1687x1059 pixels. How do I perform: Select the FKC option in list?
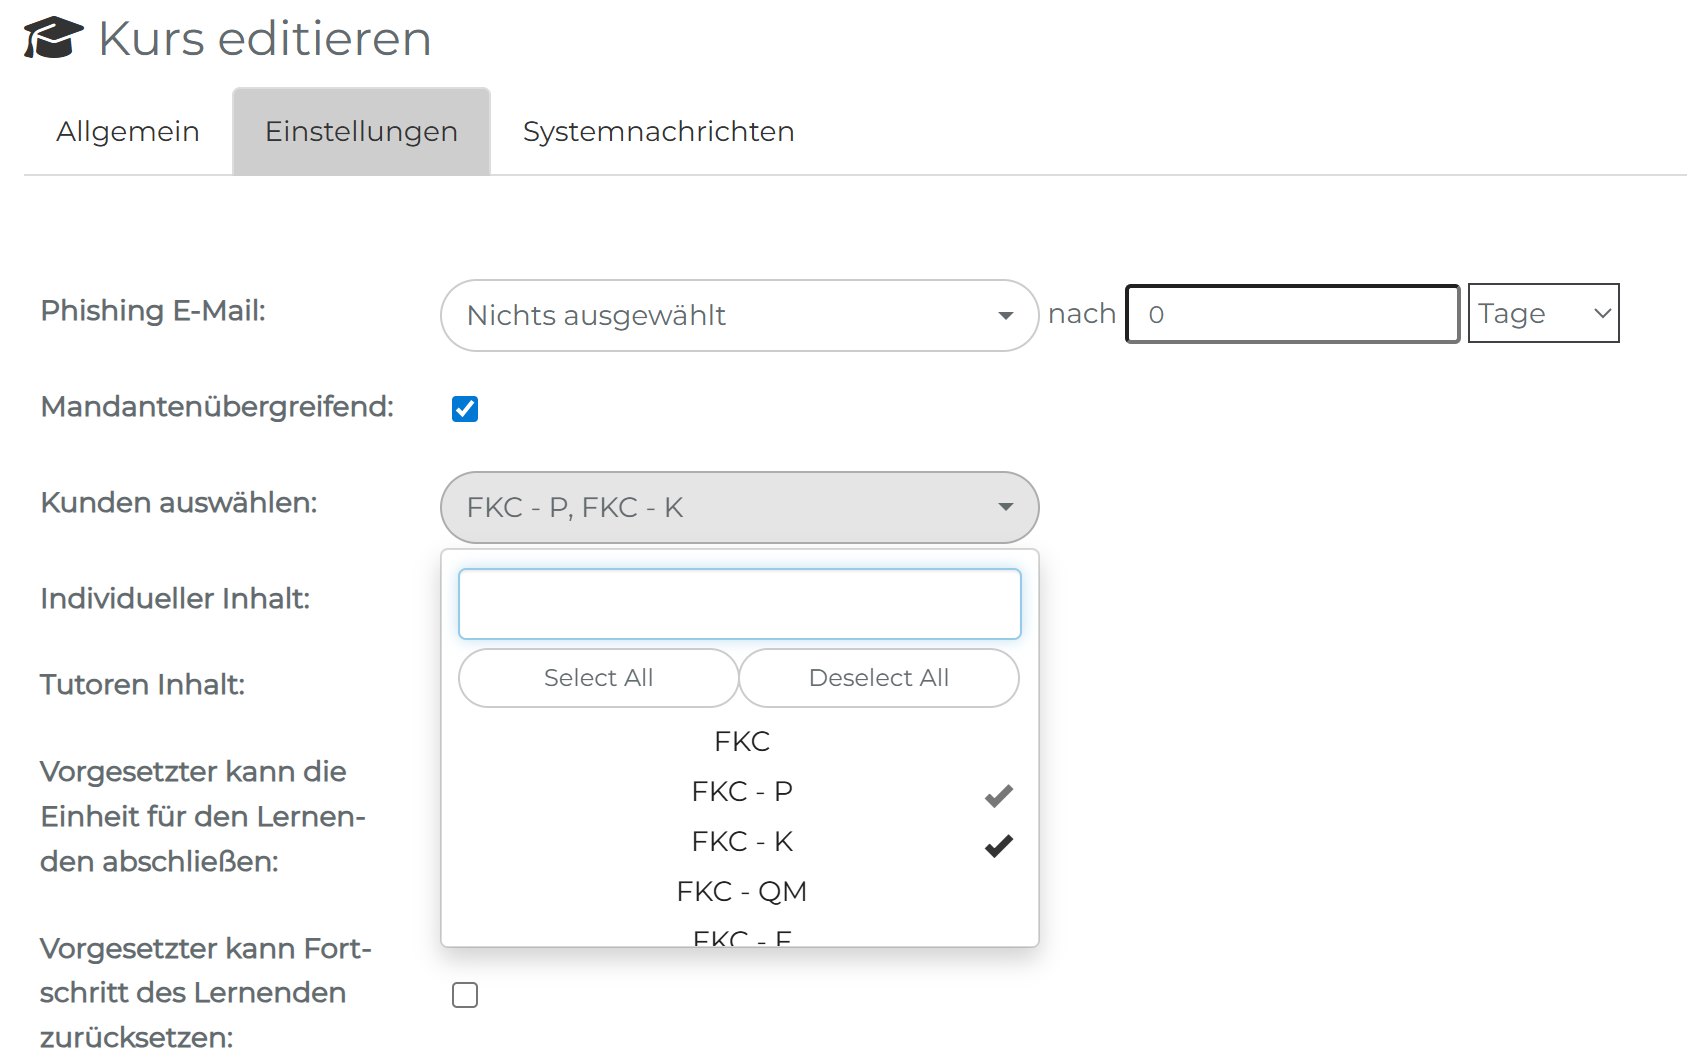click(x=741, y=742)
